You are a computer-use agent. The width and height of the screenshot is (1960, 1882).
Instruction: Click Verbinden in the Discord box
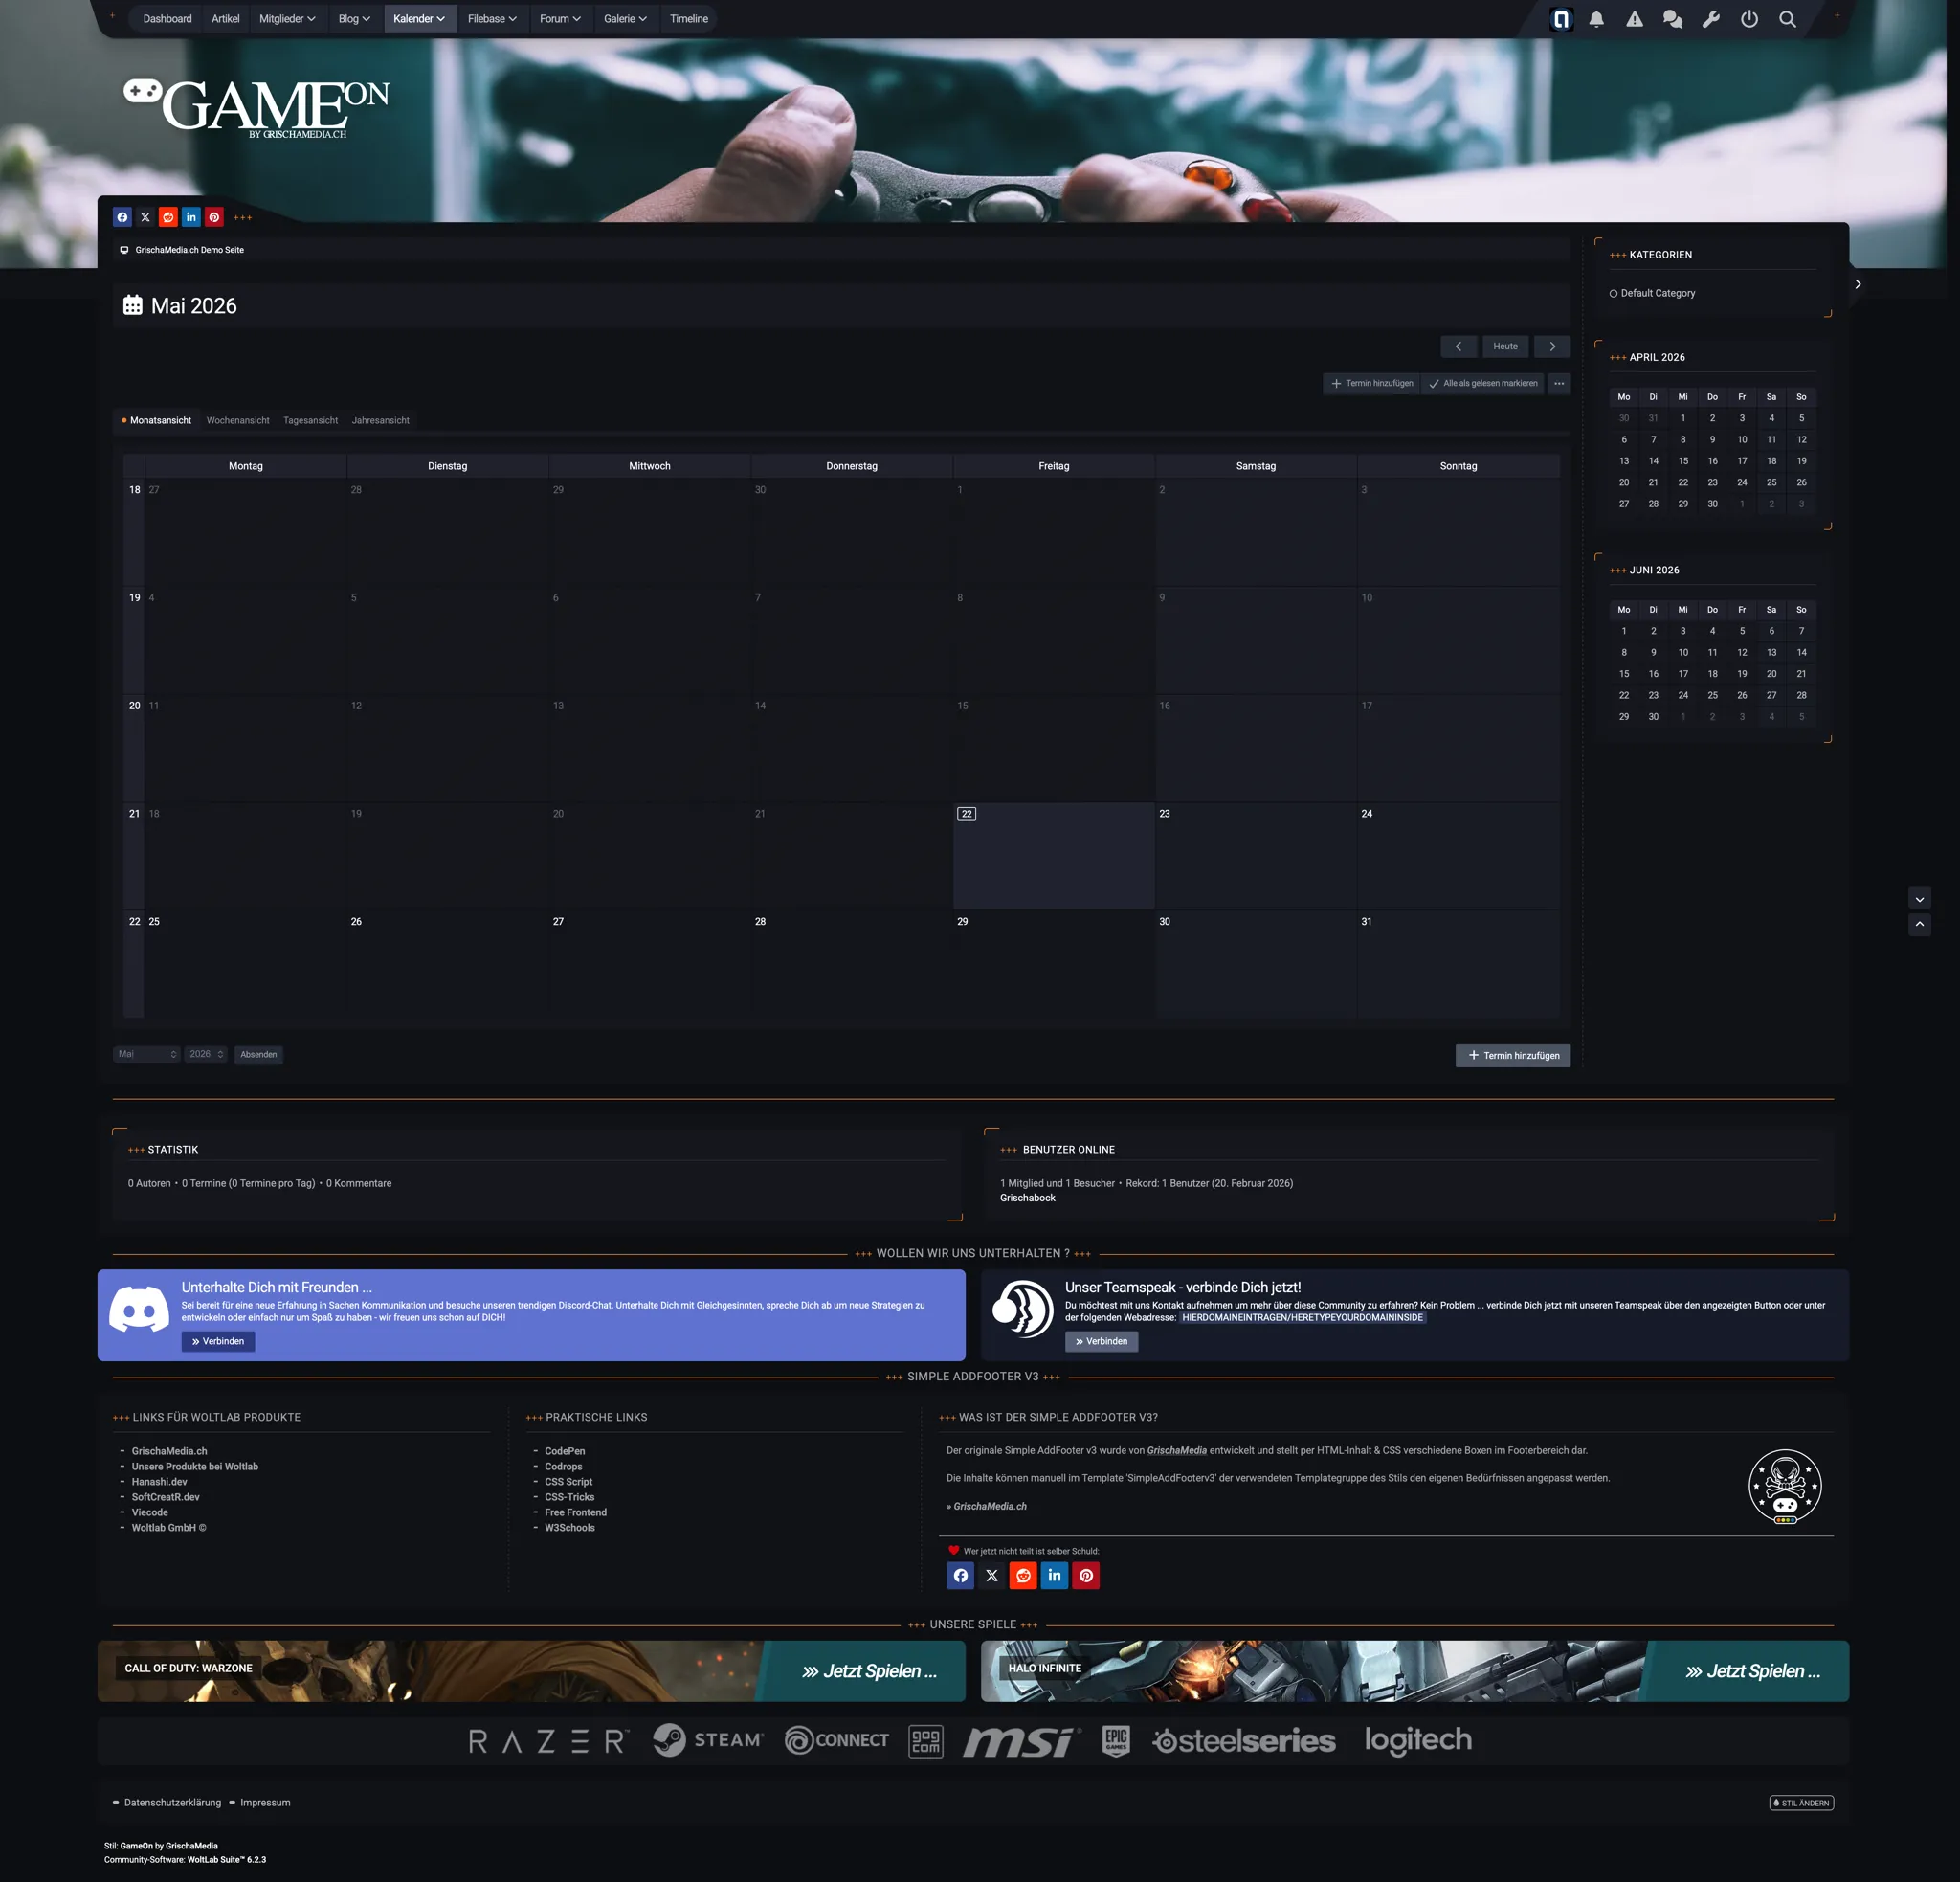pos(218,1341)
